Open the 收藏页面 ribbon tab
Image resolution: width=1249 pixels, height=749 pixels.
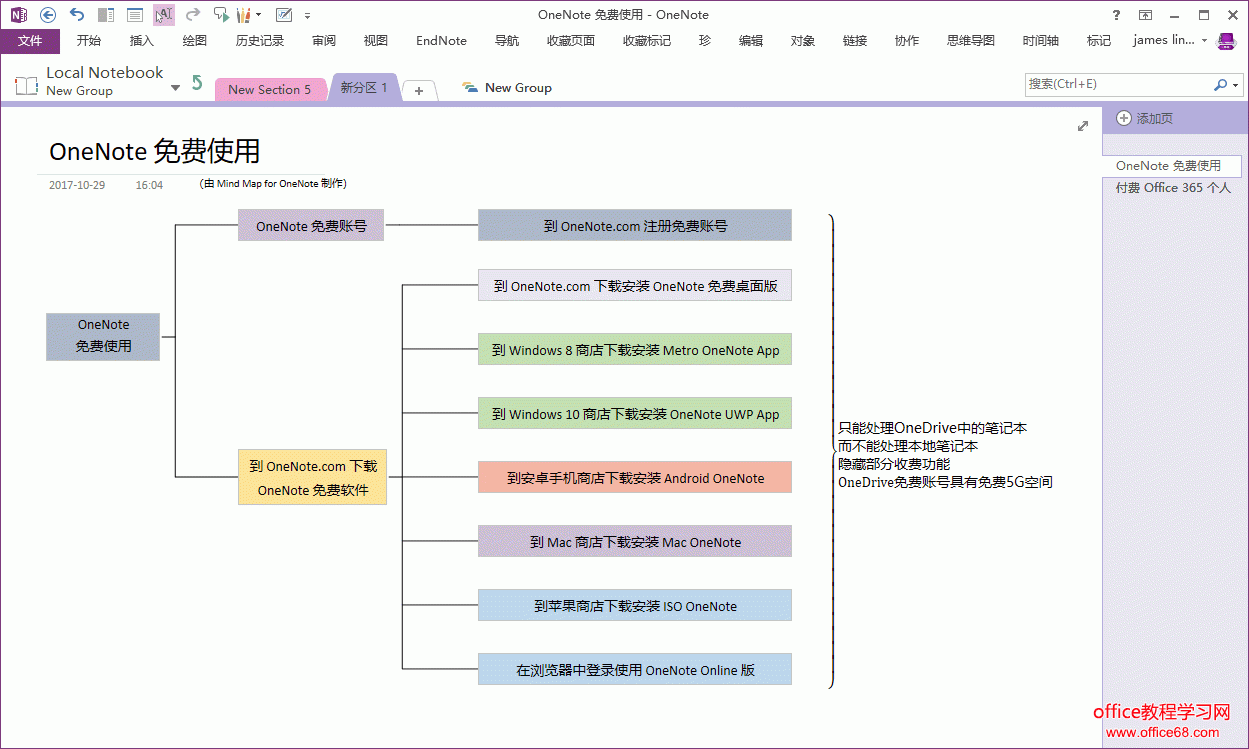point(571,41)
